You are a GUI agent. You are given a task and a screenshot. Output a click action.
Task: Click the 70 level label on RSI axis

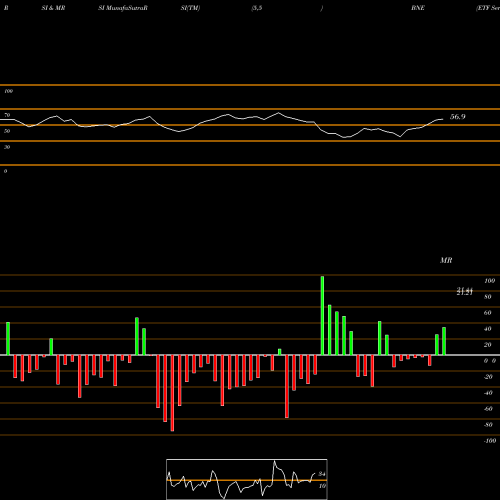(x=7, y=115)
